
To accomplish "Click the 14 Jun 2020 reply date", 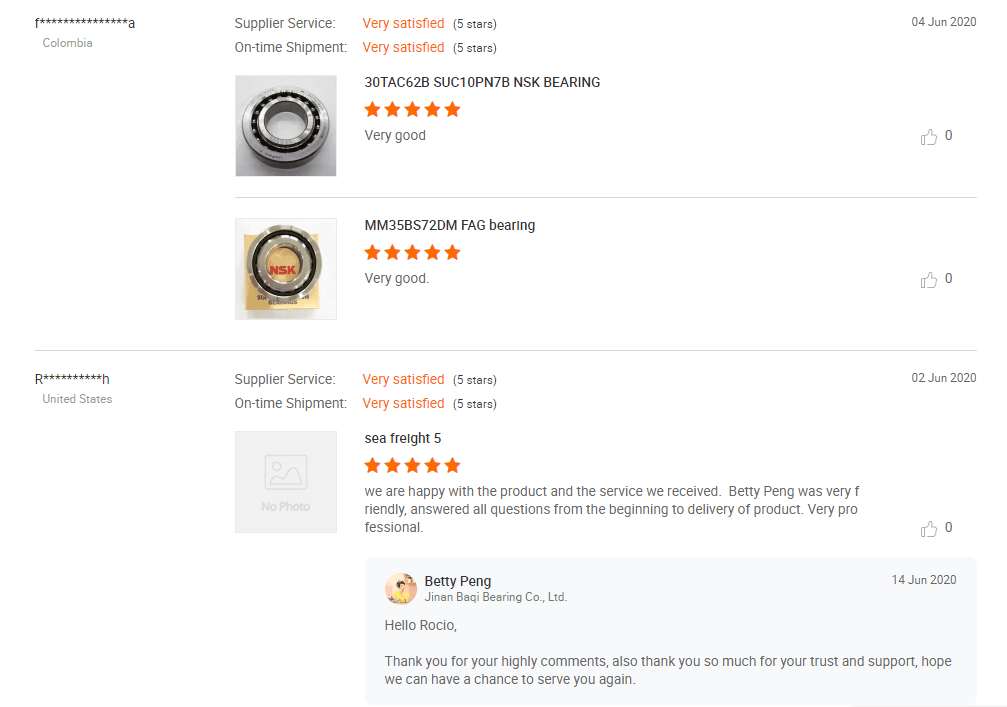I will click(x=924, y=580).
